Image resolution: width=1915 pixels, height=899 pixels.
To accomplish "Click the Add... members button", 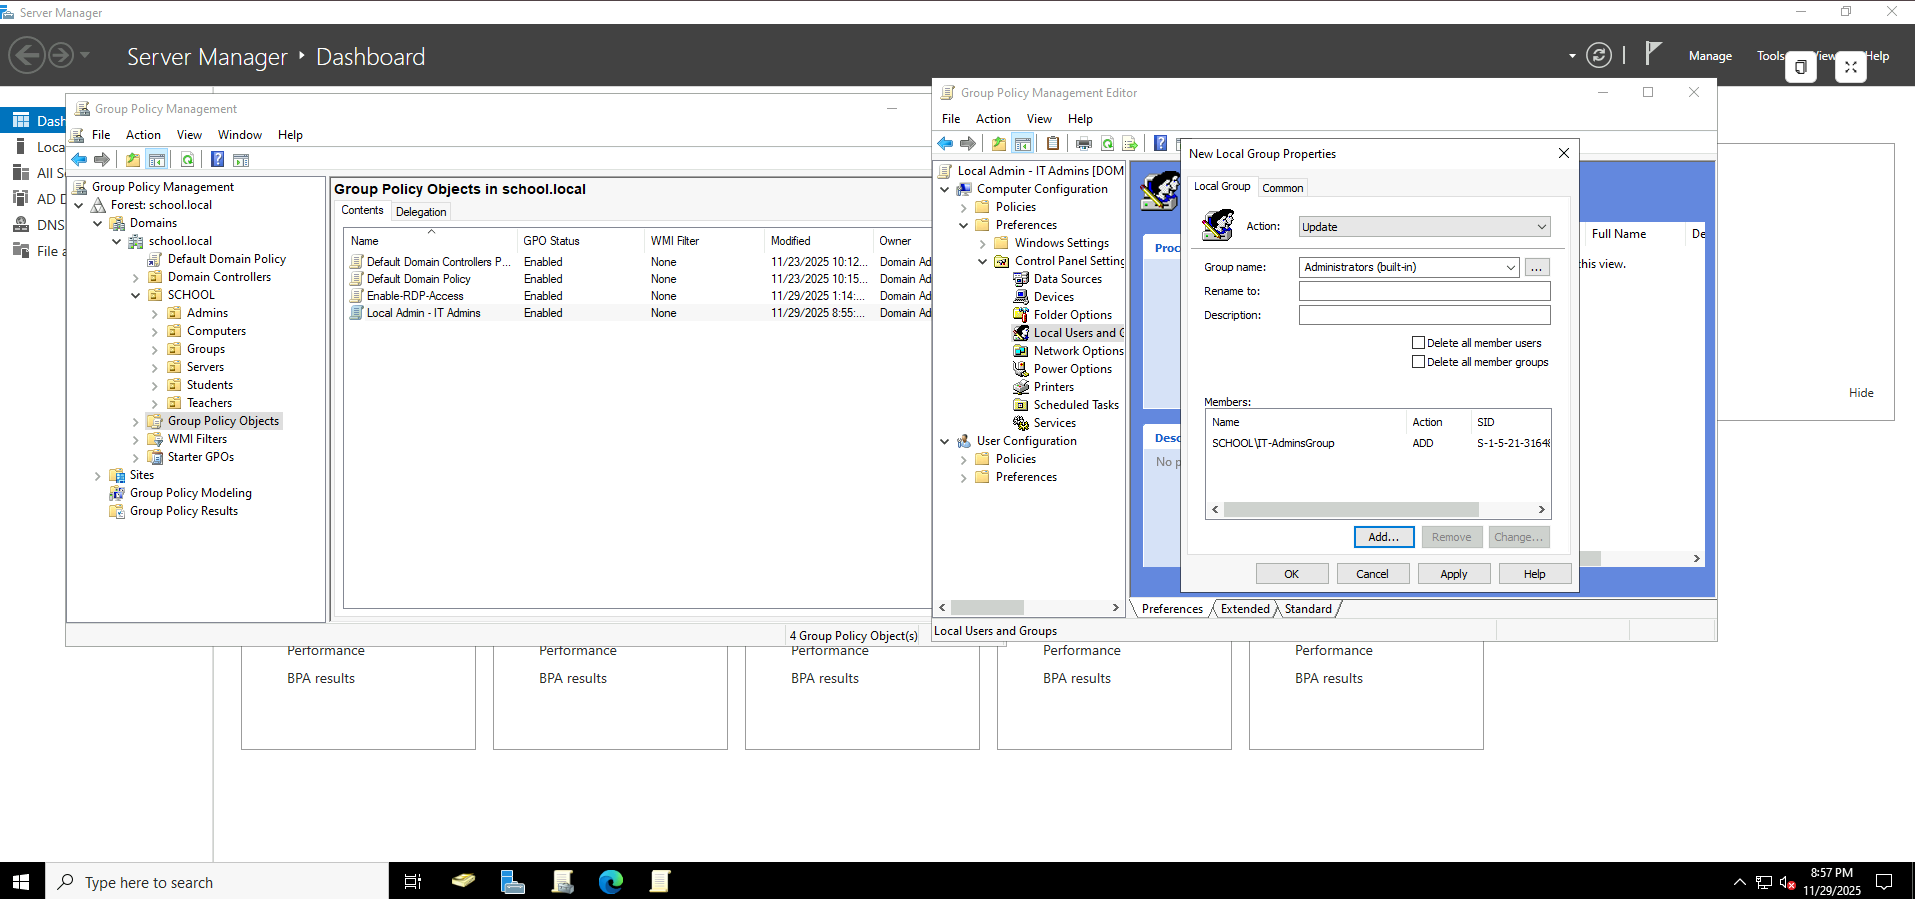I will pyautogui.click(x=1383, y=537).
